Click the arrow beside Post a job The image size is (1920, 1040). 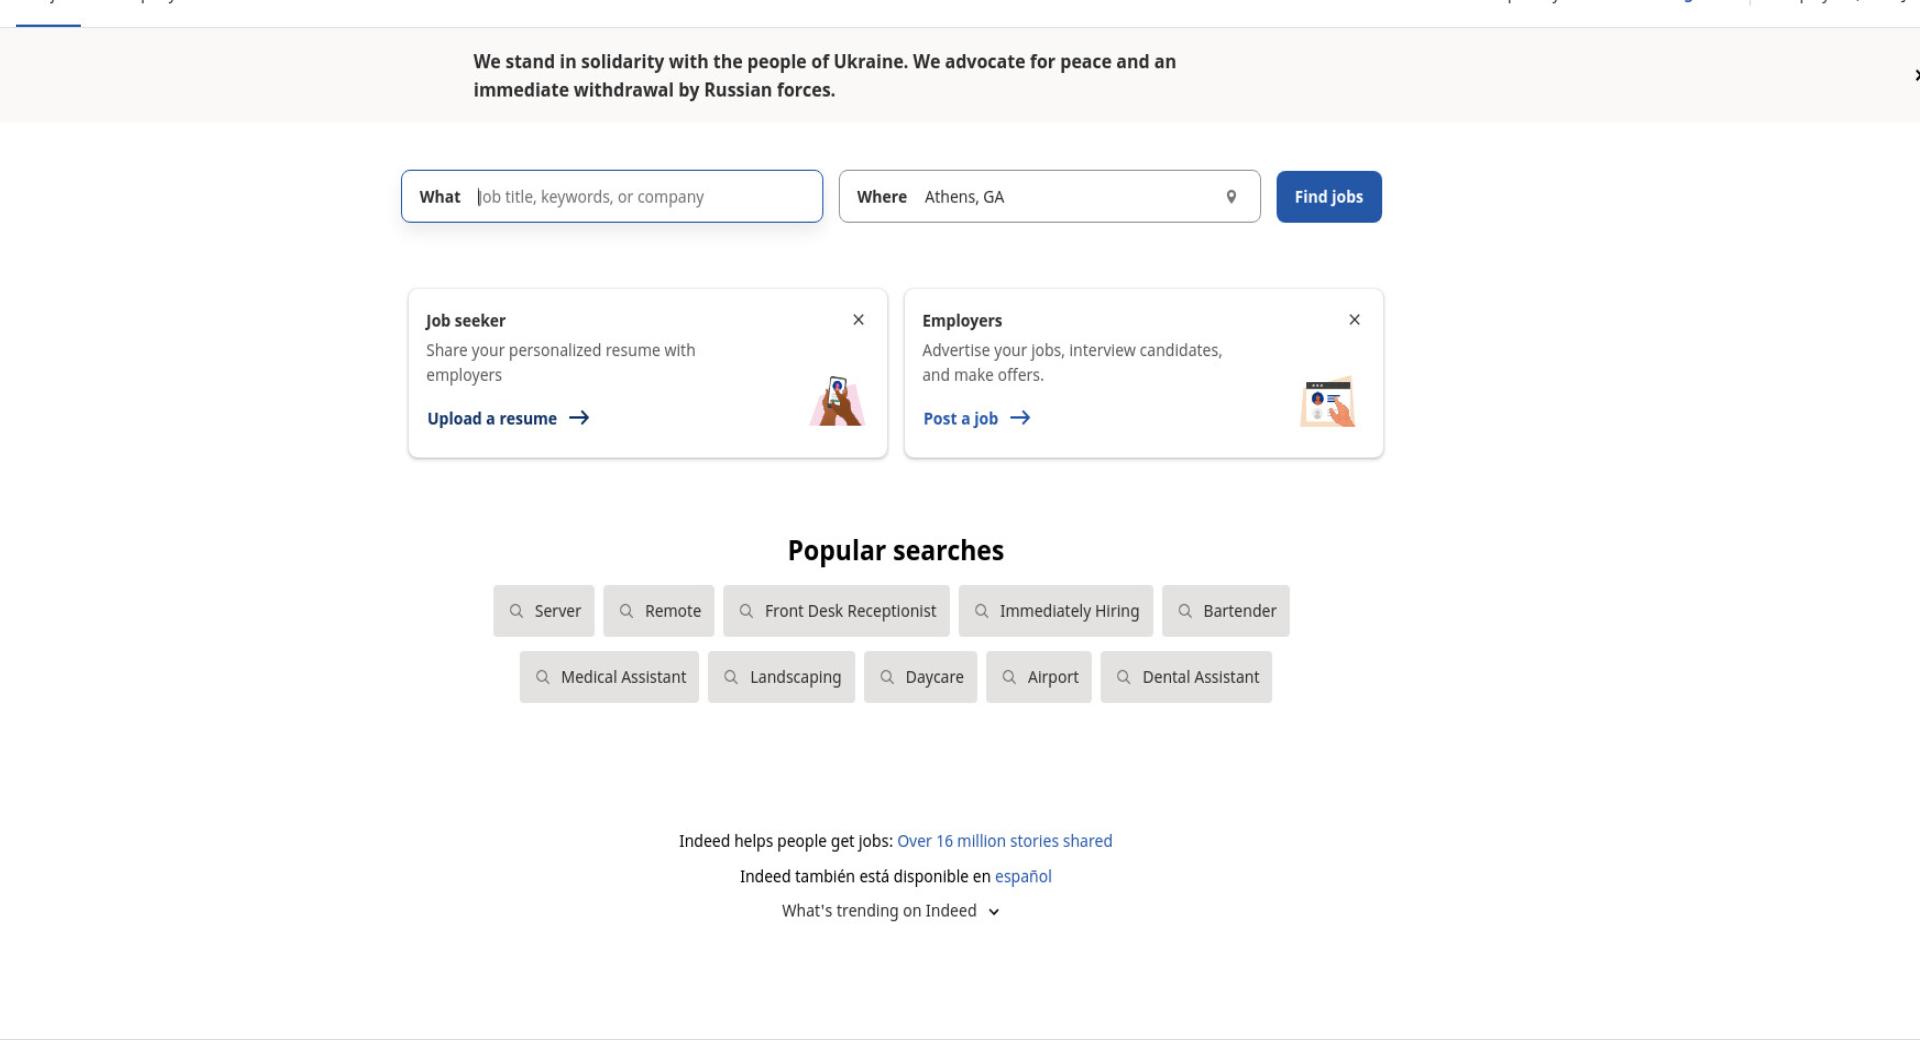[x=1020, y=418]
